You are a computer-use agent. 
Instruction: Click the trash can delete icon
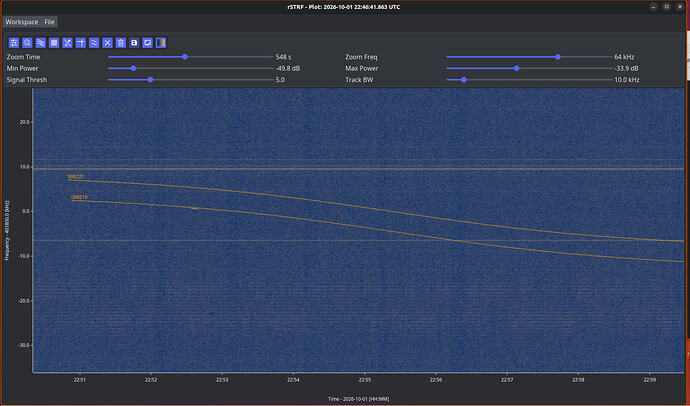coord(121,43)
